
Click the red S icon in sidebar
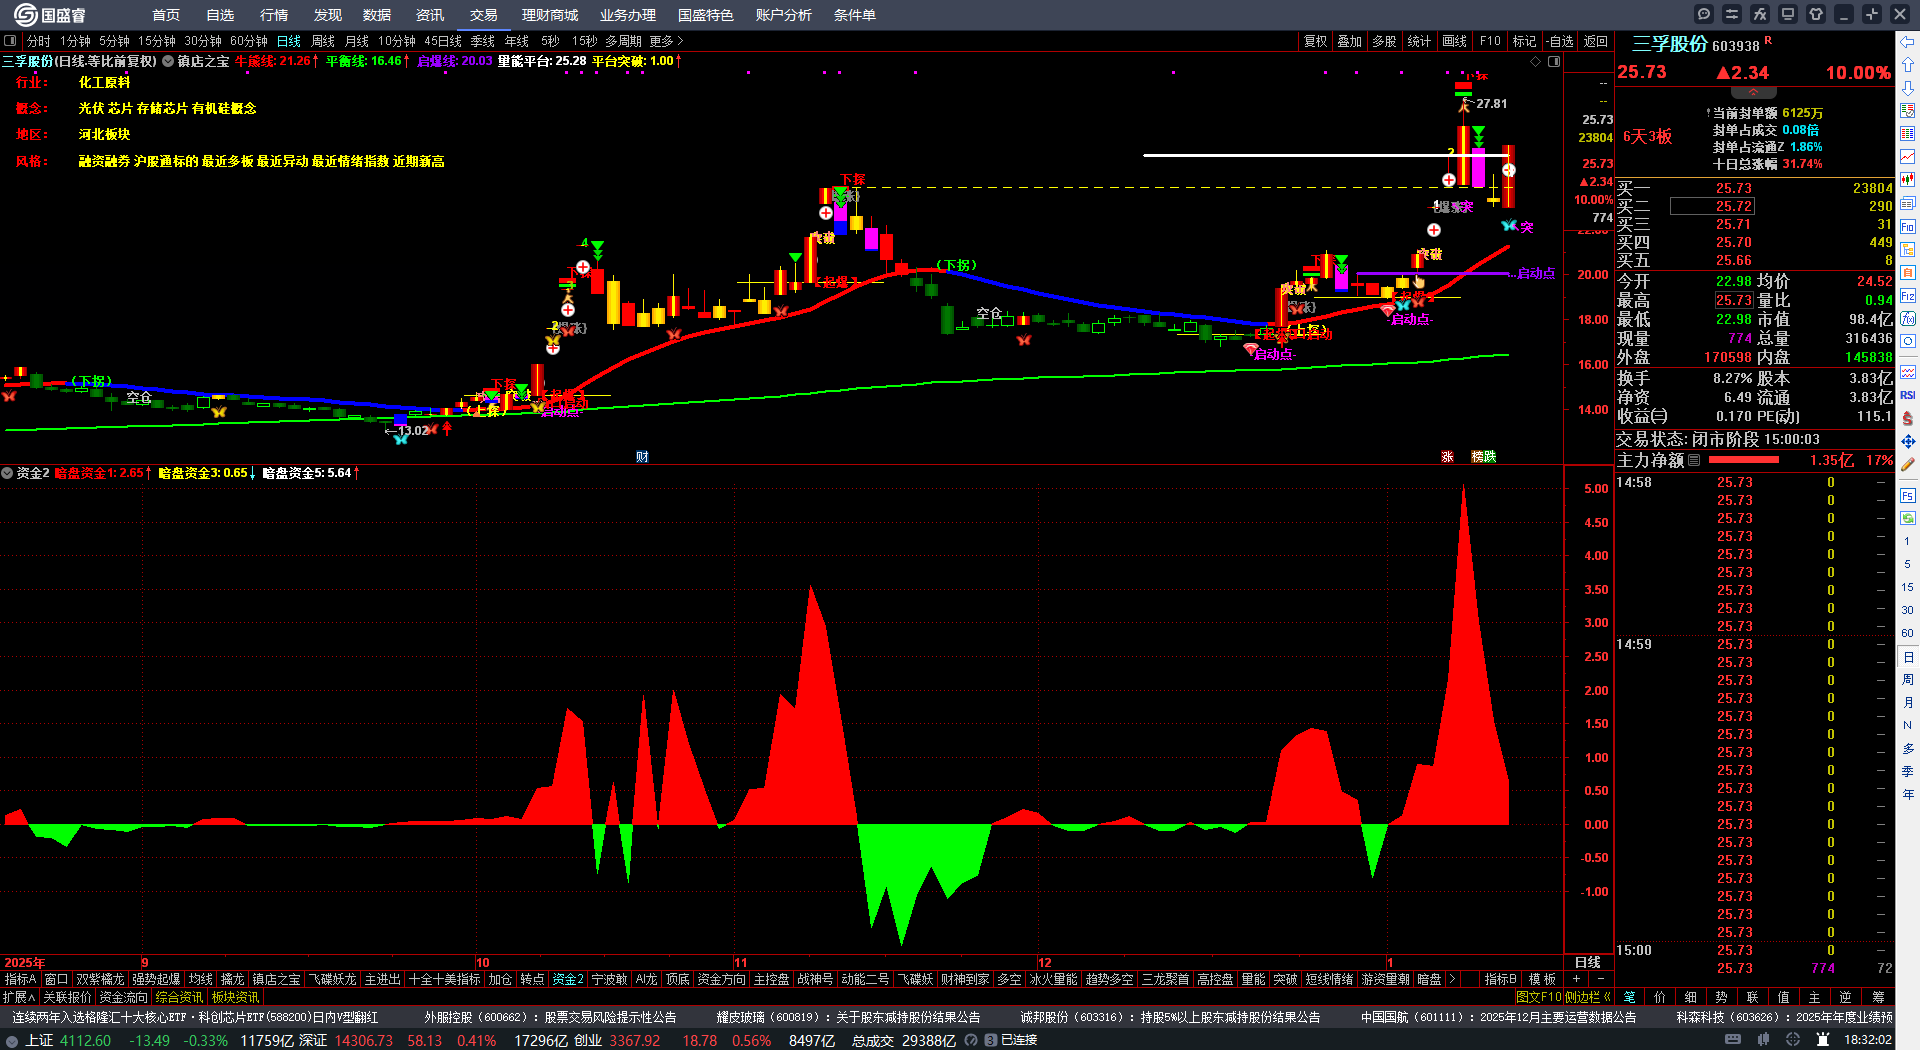[1908, 418]
